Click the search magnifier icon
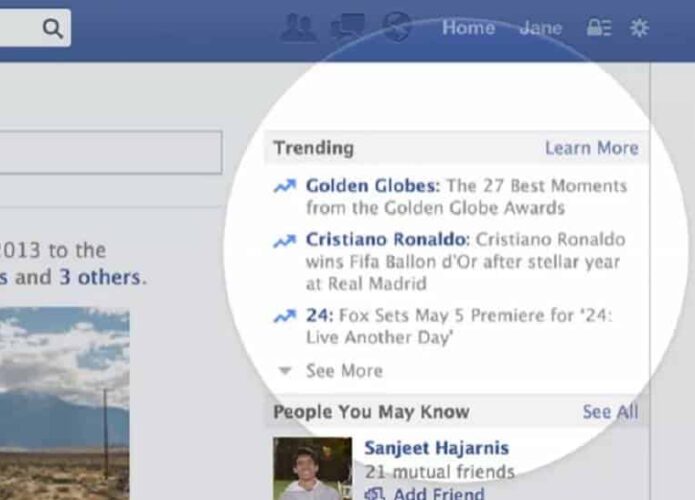Screen dimensions: 695x500 coord(53,28)
